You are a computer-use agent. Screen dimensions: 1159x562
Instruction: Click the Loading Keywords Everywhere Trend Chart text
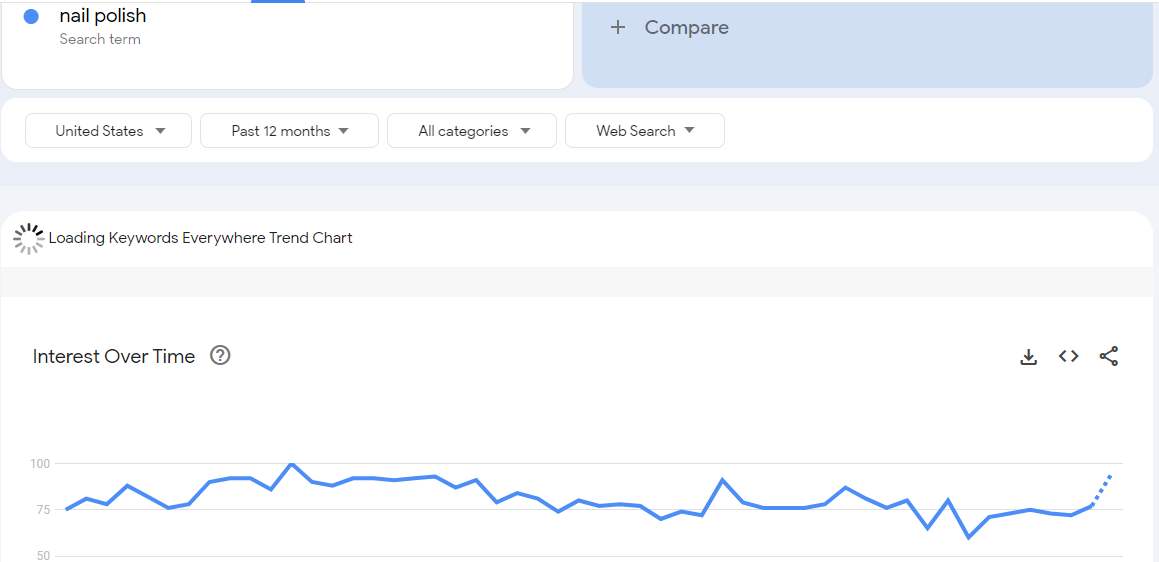click(x=200, y=238)
